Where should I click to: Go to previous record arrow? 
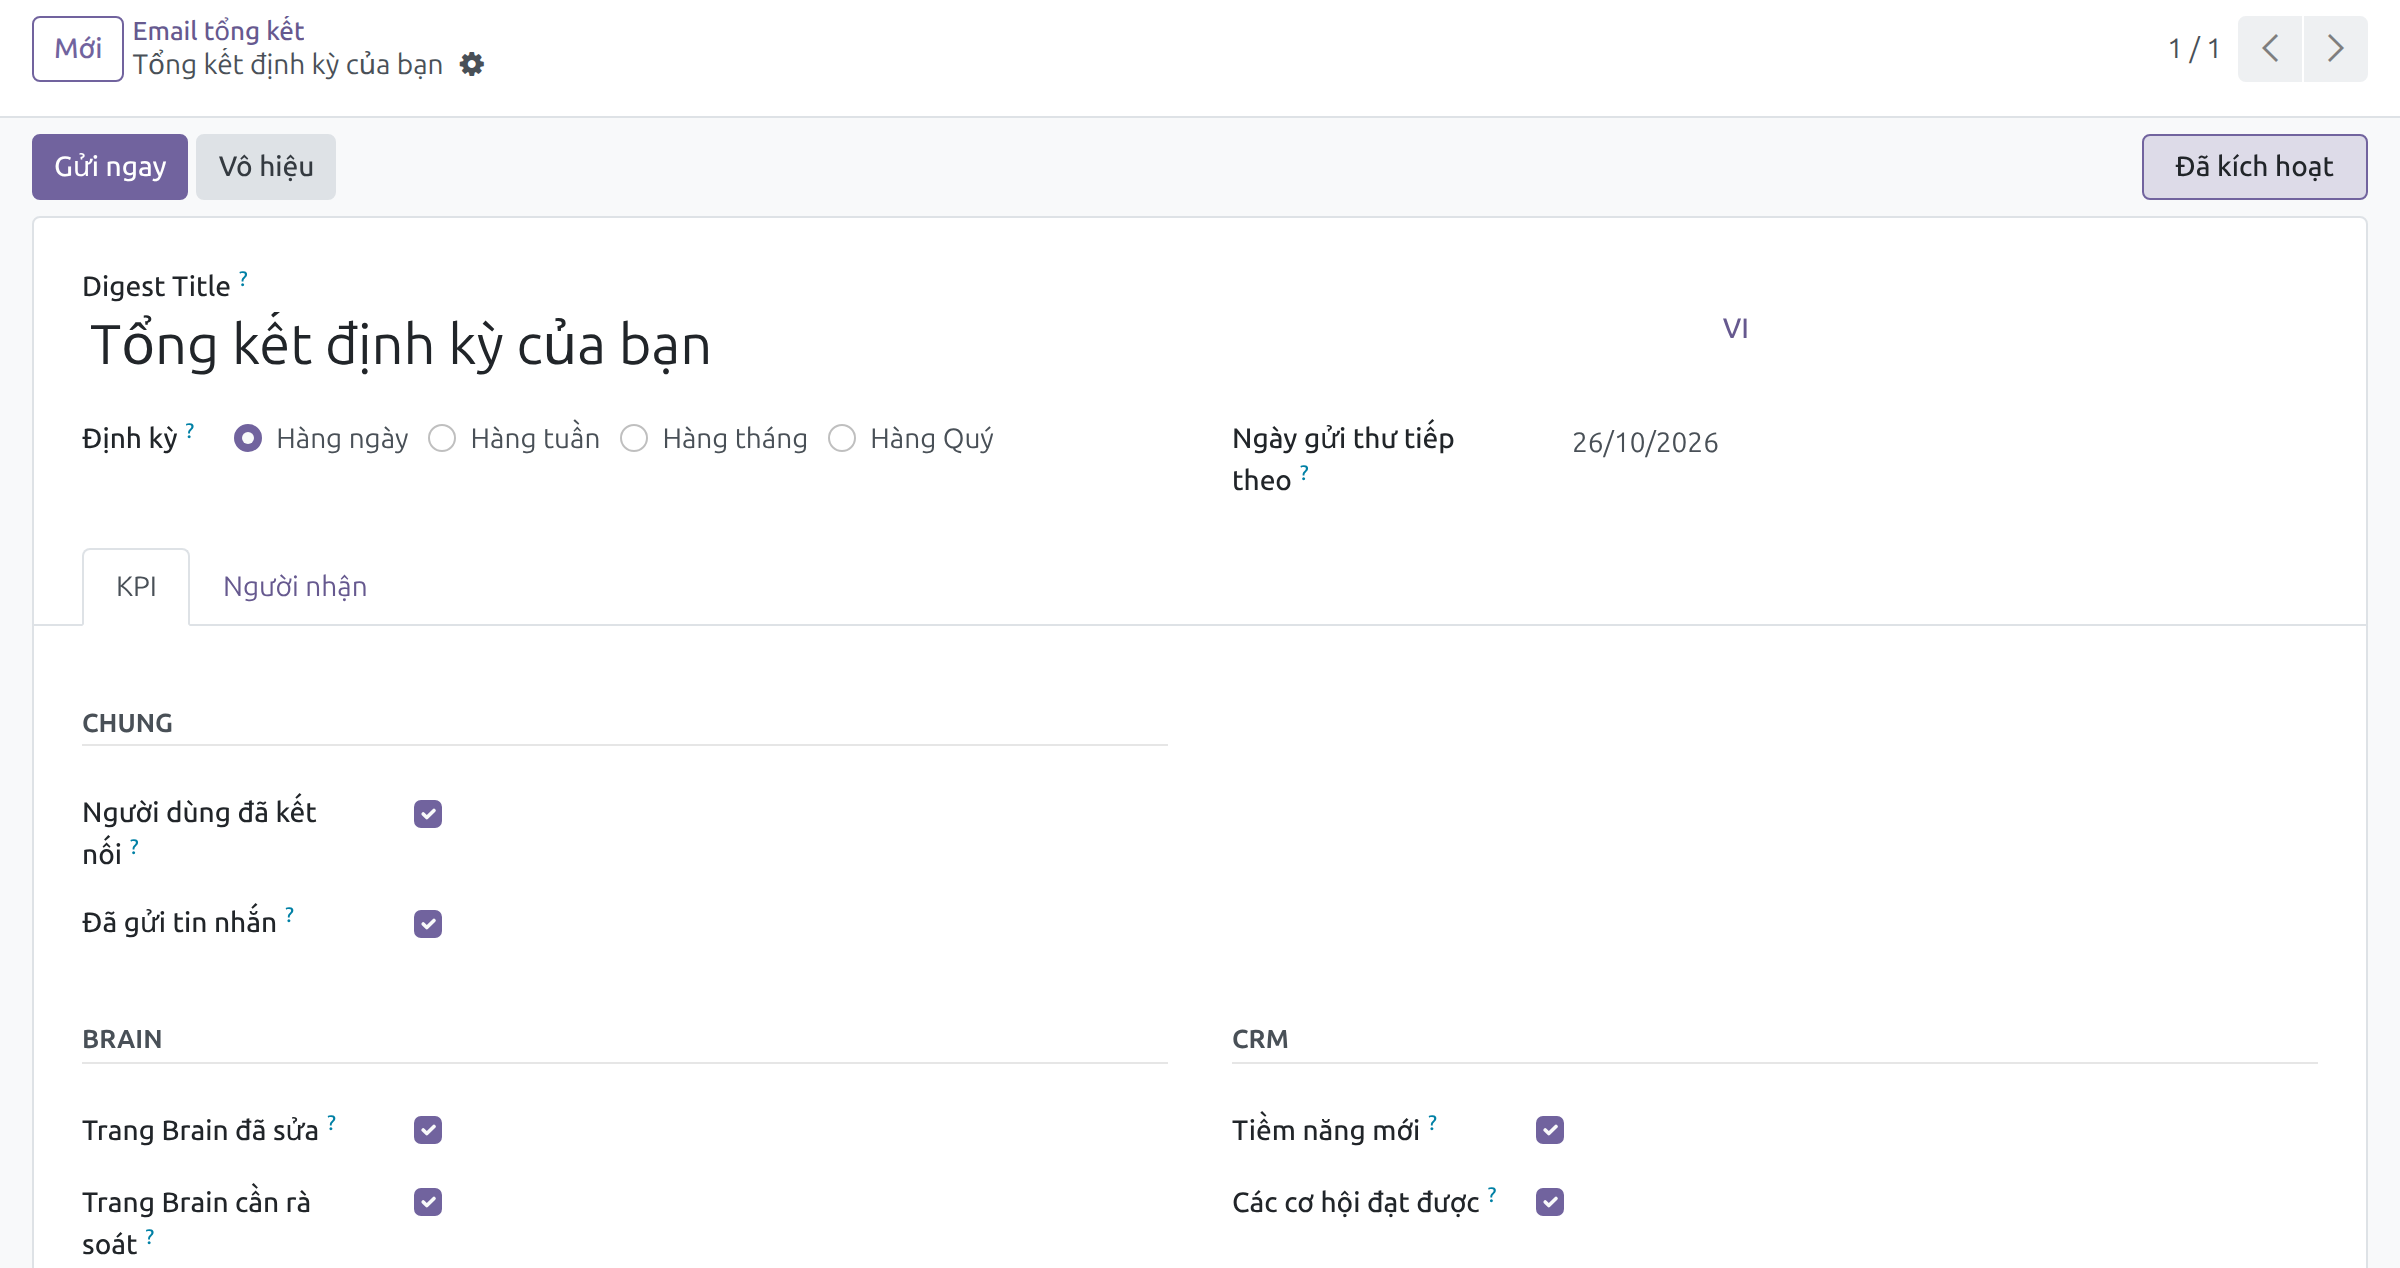point(2270,49)
